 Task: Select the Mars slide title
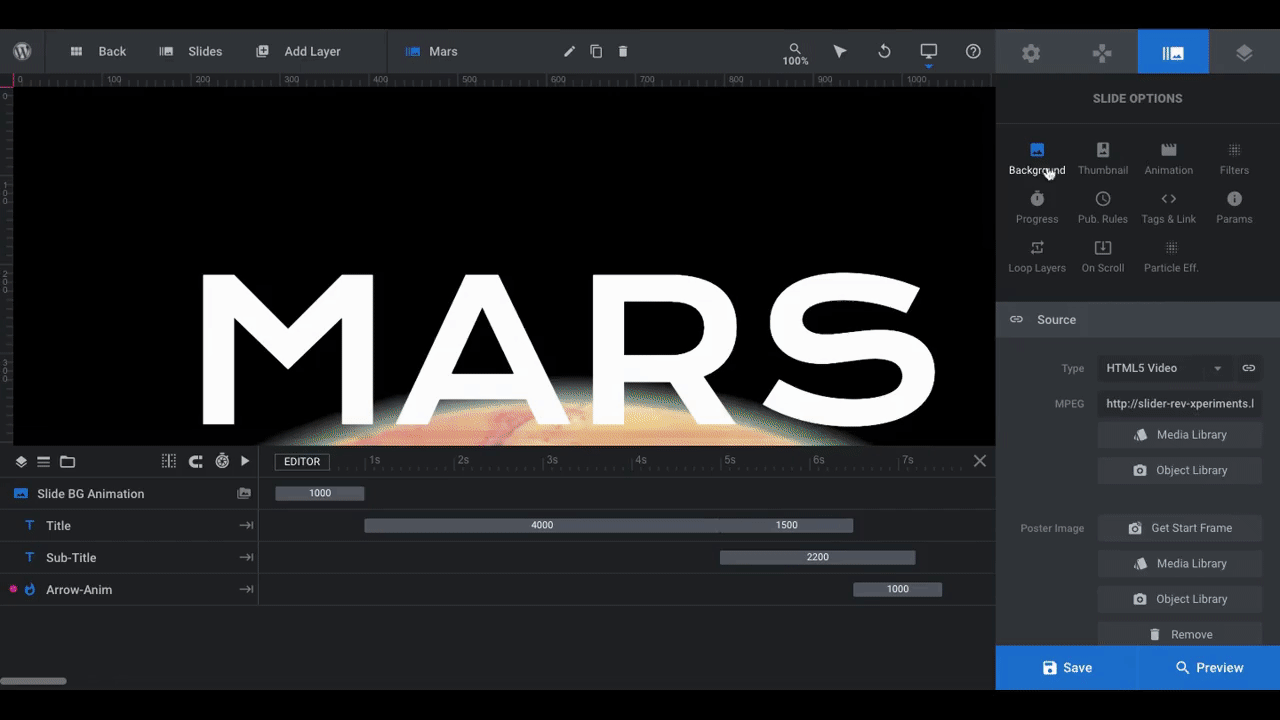point(443,51)
